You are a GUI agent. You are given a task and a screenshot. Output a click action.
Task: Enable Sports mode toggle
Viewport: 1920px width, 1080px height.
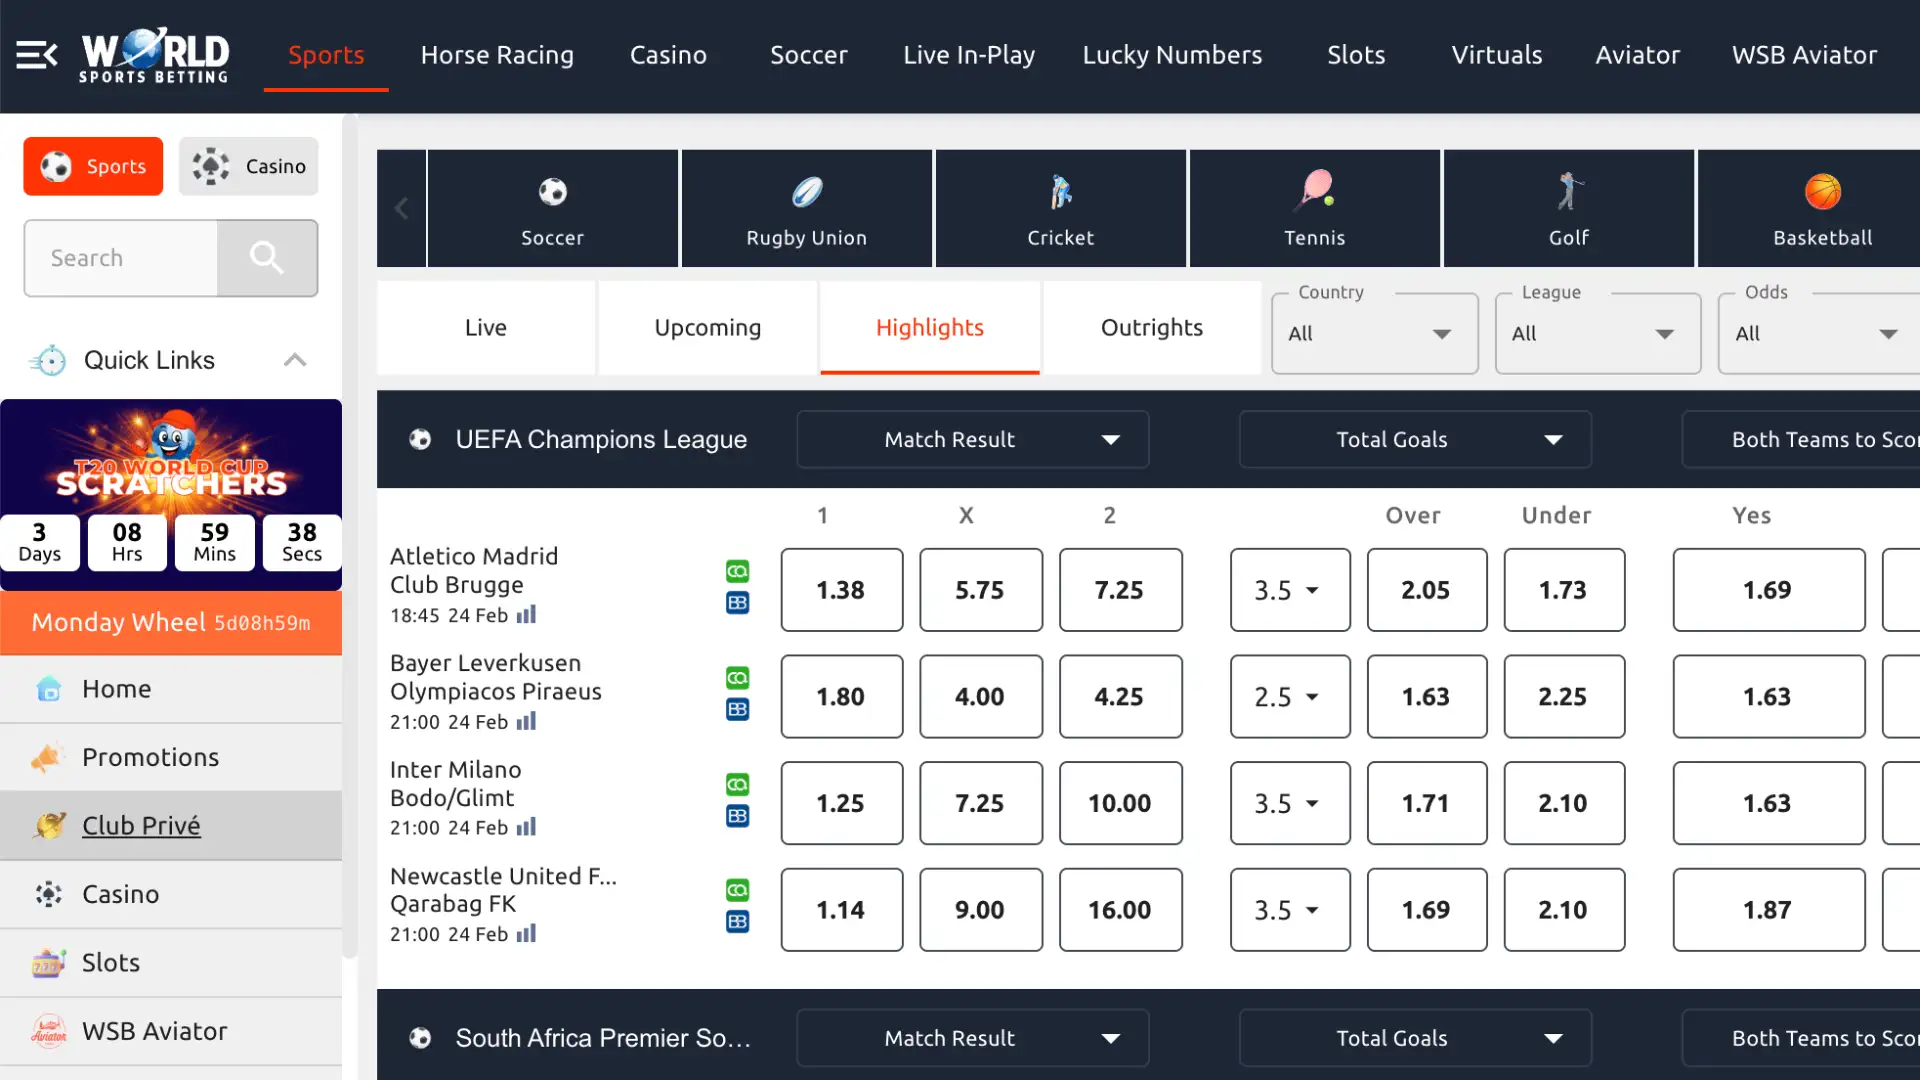[92, 166]
